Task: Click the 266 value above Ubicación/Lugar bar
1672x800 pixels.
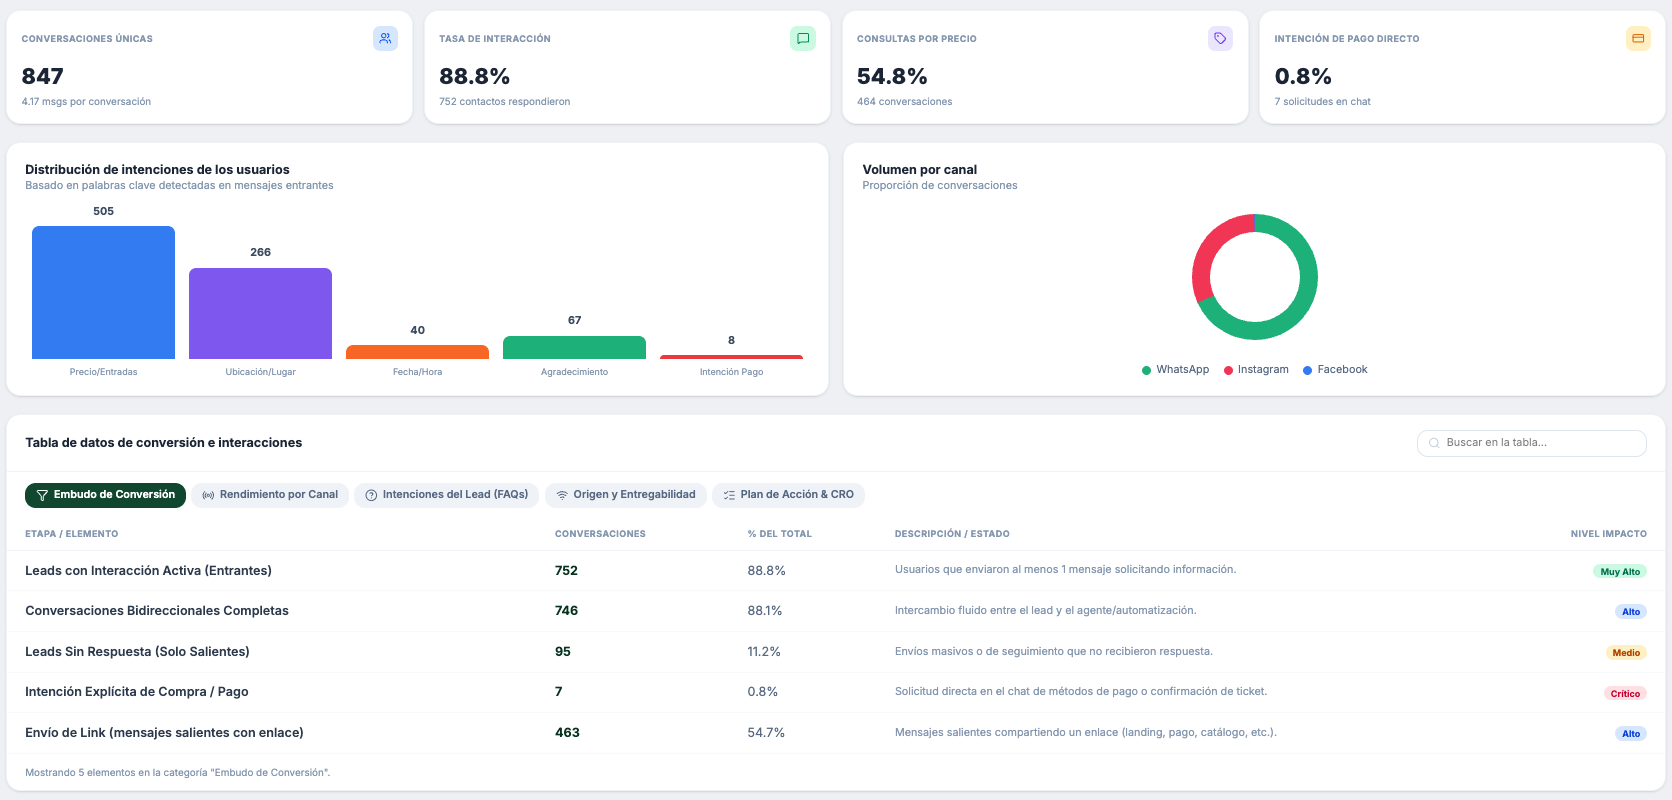Action: [x=260, y=253]
